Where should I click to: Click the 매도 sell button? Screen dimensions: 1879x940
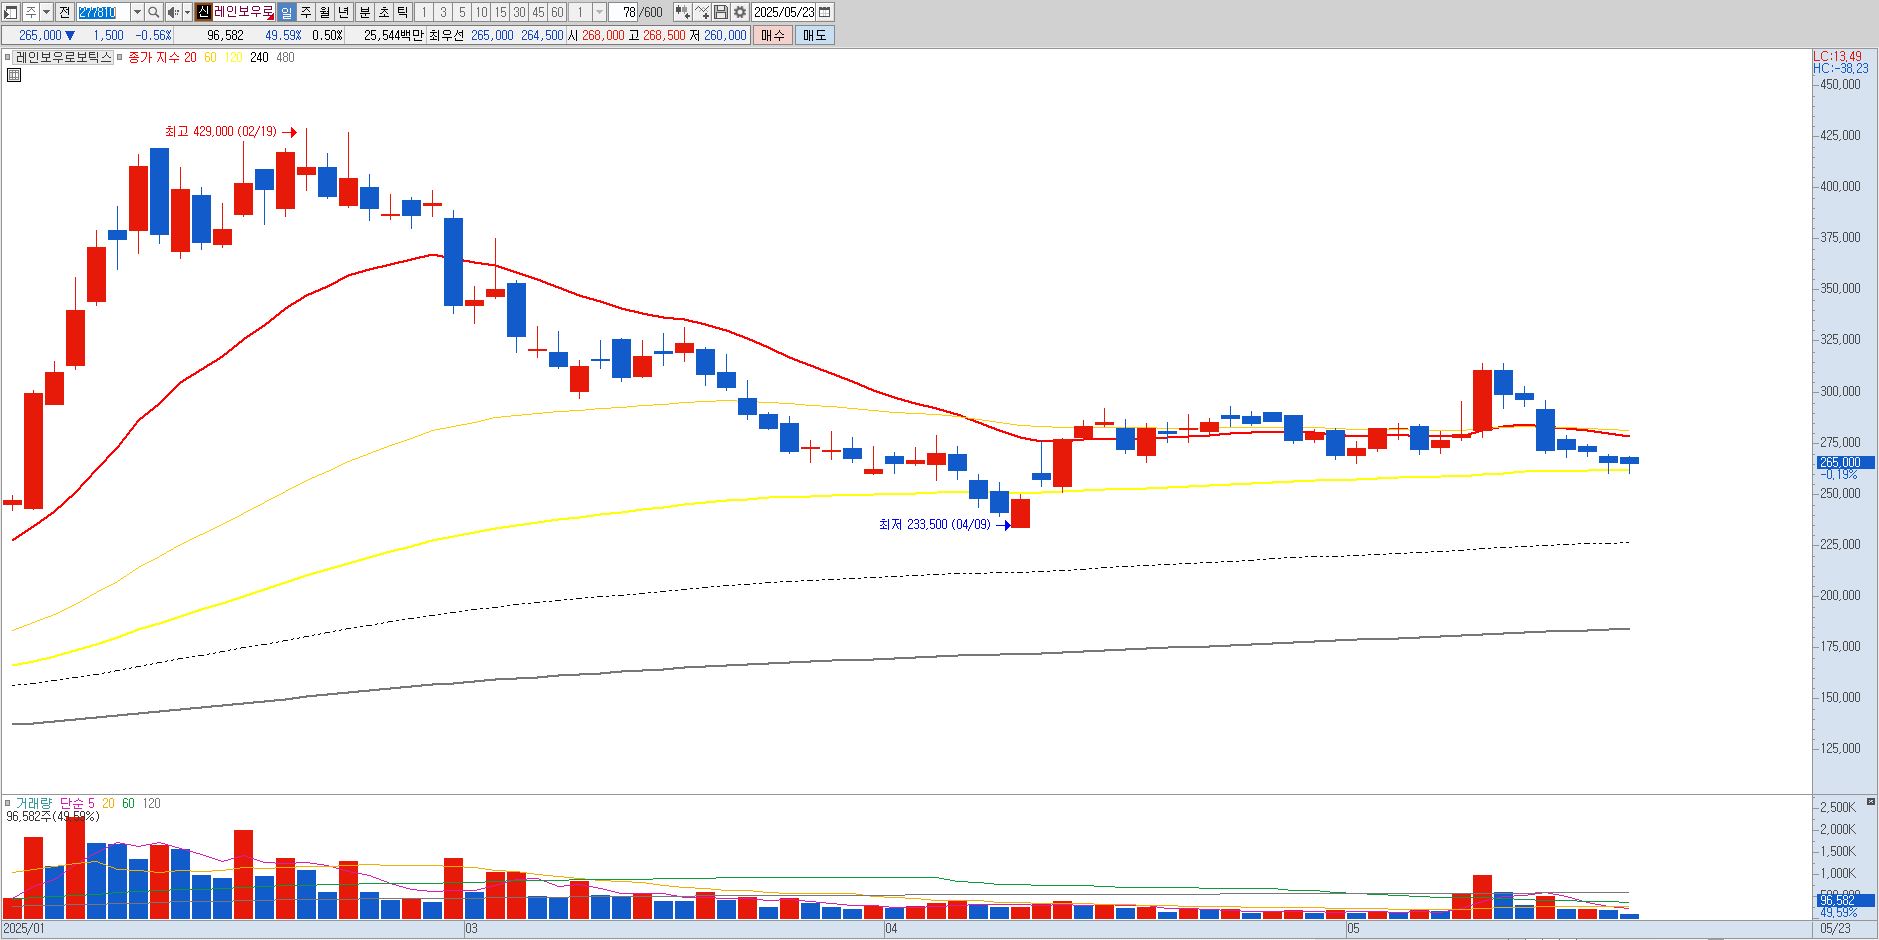pos(815,35)
